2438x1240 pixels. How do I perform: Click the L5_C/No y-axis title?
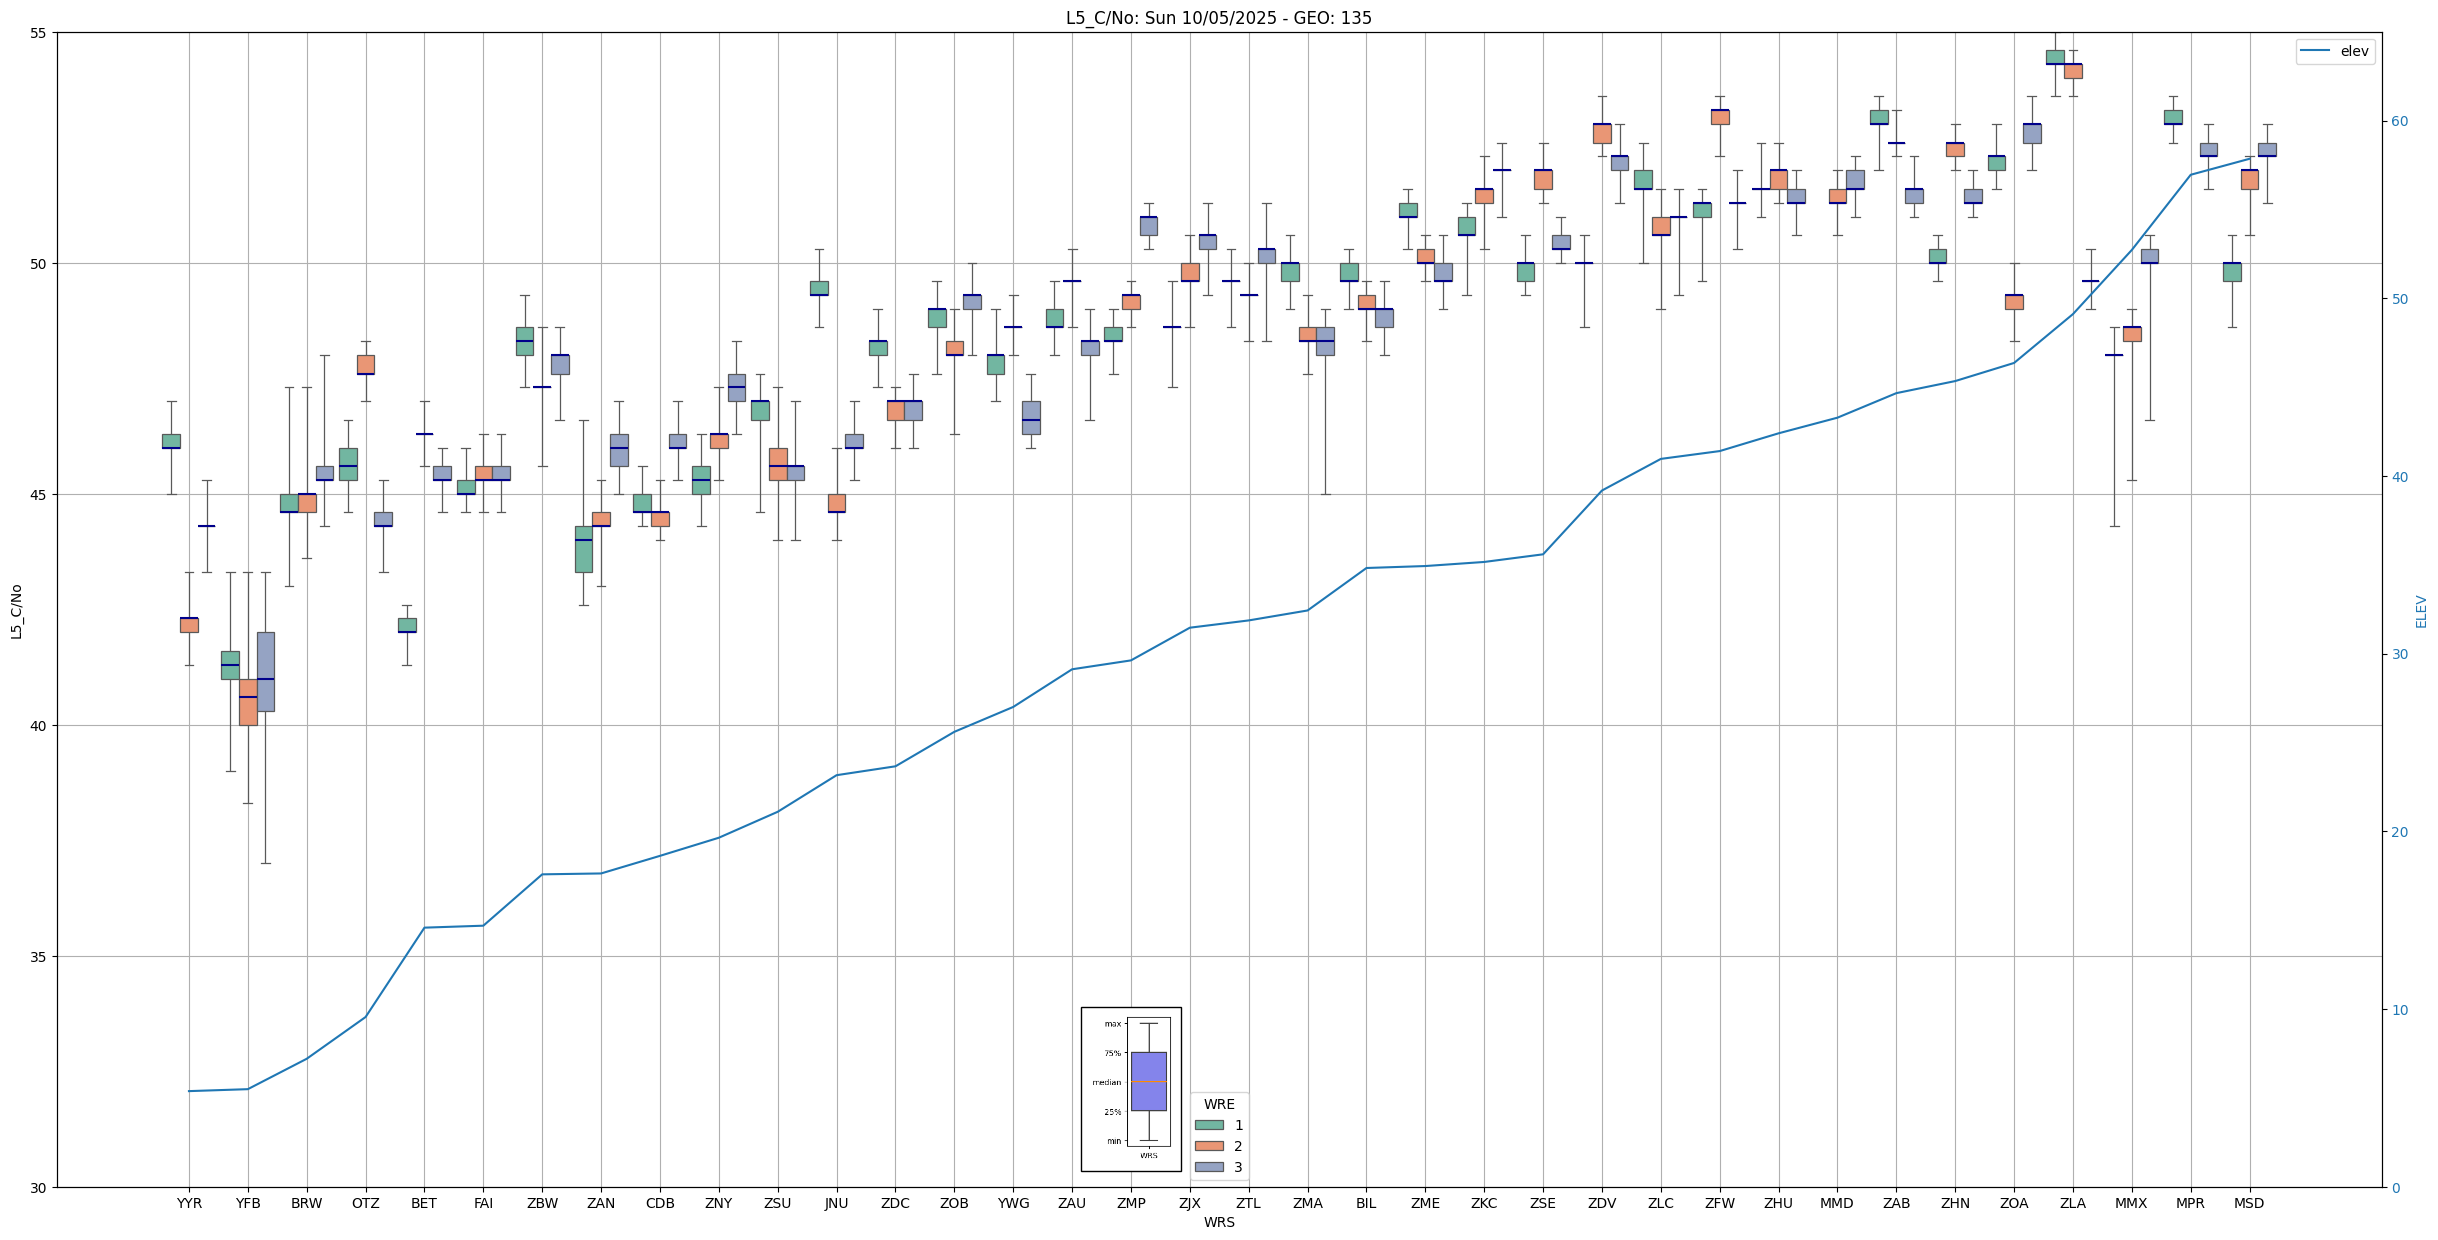pyautogui.click(x=16, y=610)
